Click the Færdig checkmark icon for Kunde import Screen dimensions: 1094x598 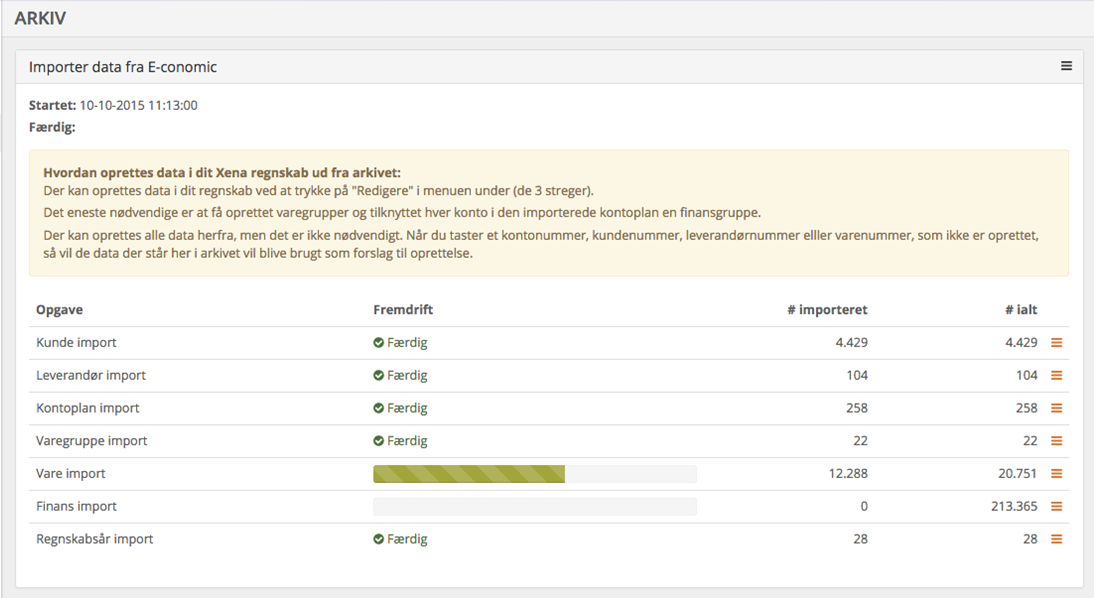tap(379, 343)
